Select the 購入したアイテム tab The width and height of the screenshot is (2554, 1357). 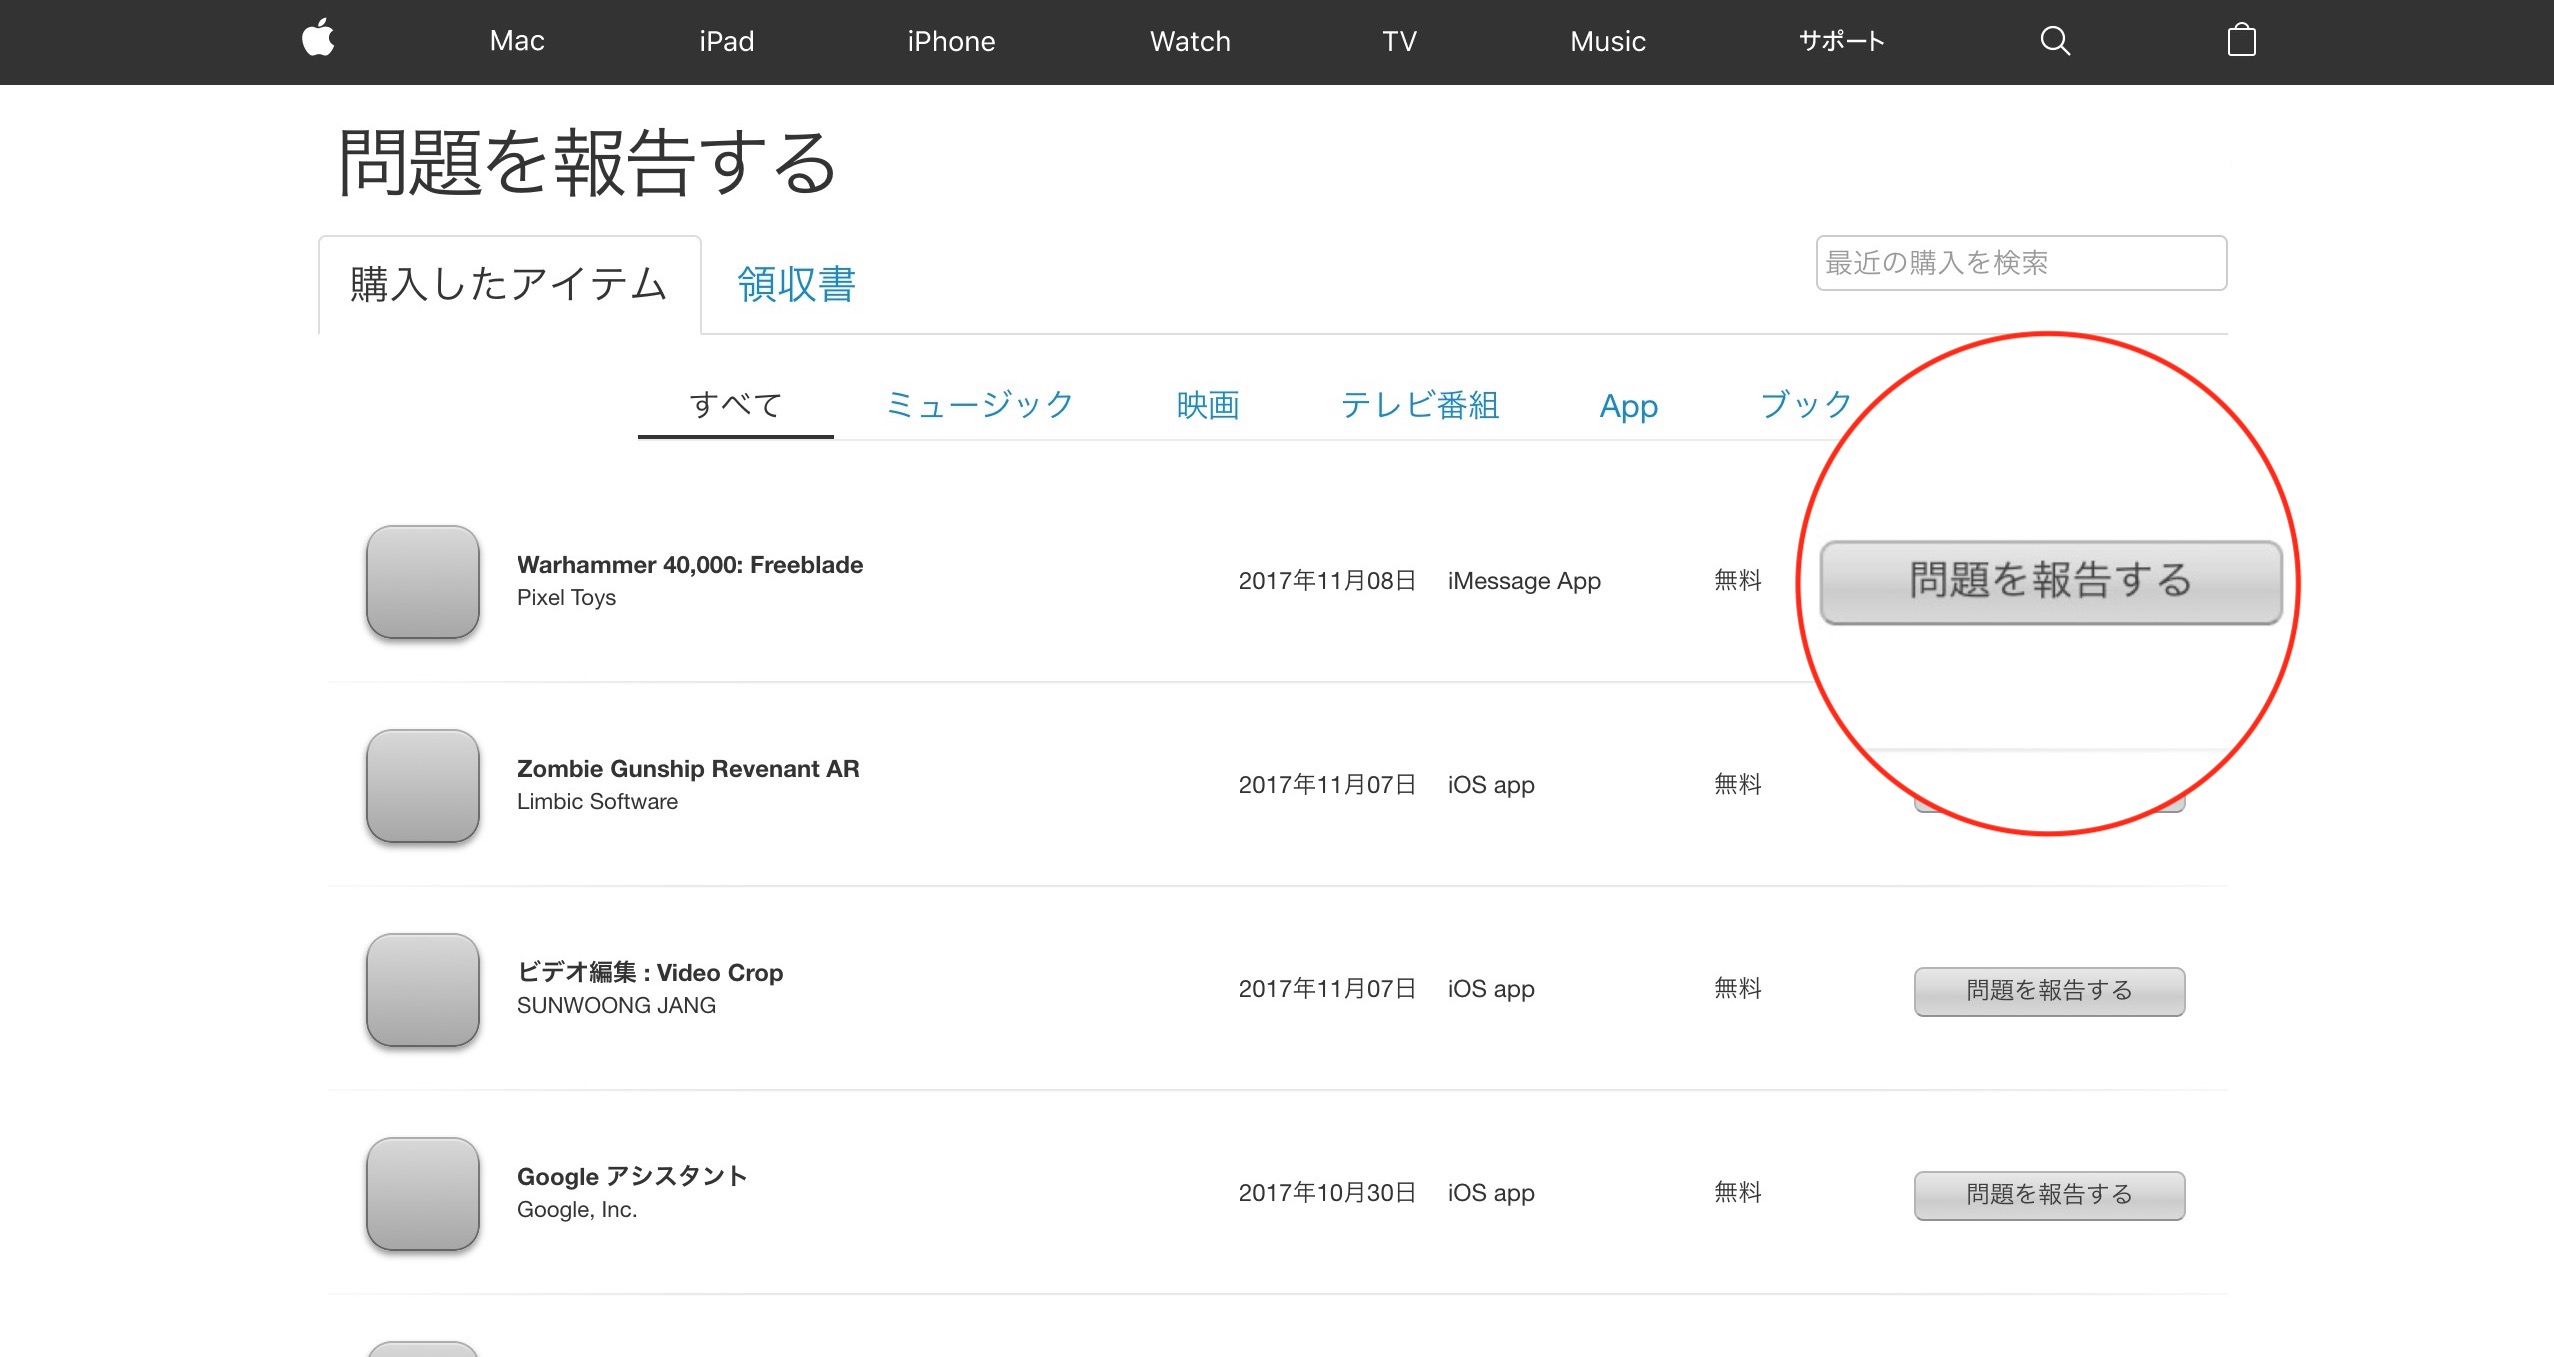509,285
